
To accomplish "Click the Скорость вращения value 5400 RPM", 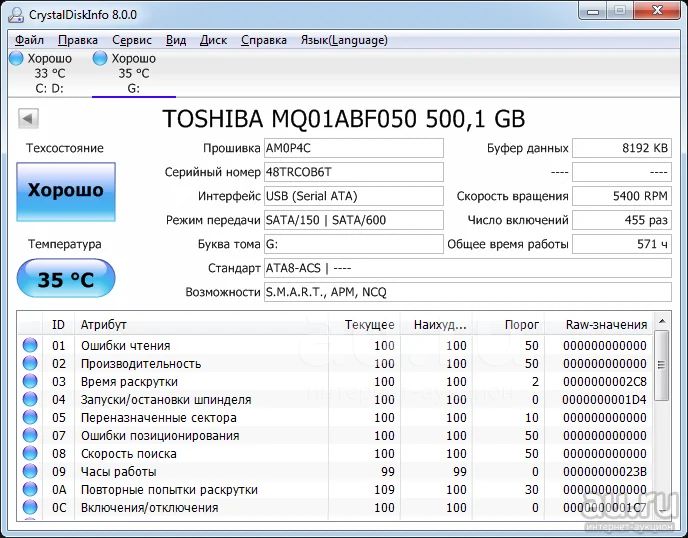I will tap(622, 196).
